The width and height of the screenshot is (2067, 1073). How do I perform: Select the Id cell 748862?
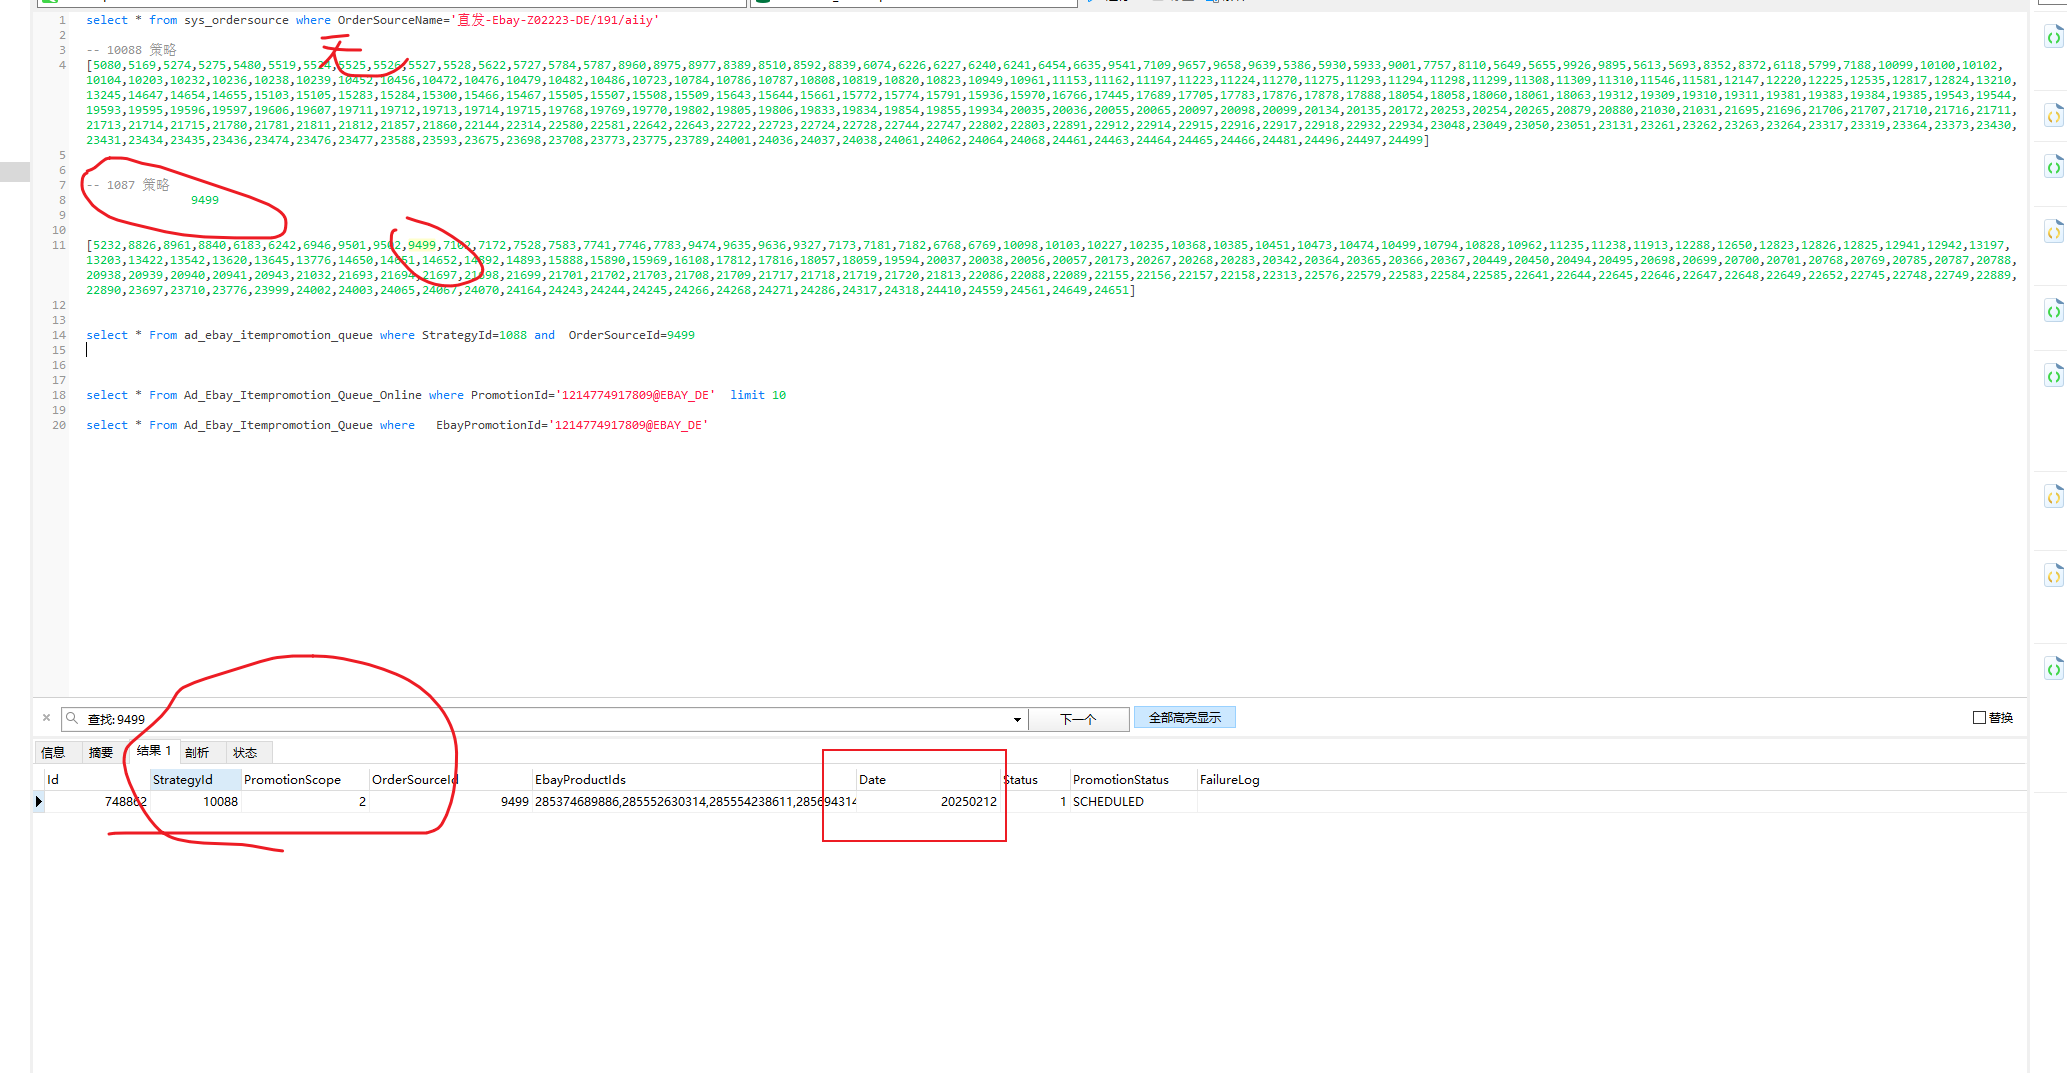[98, 802]
